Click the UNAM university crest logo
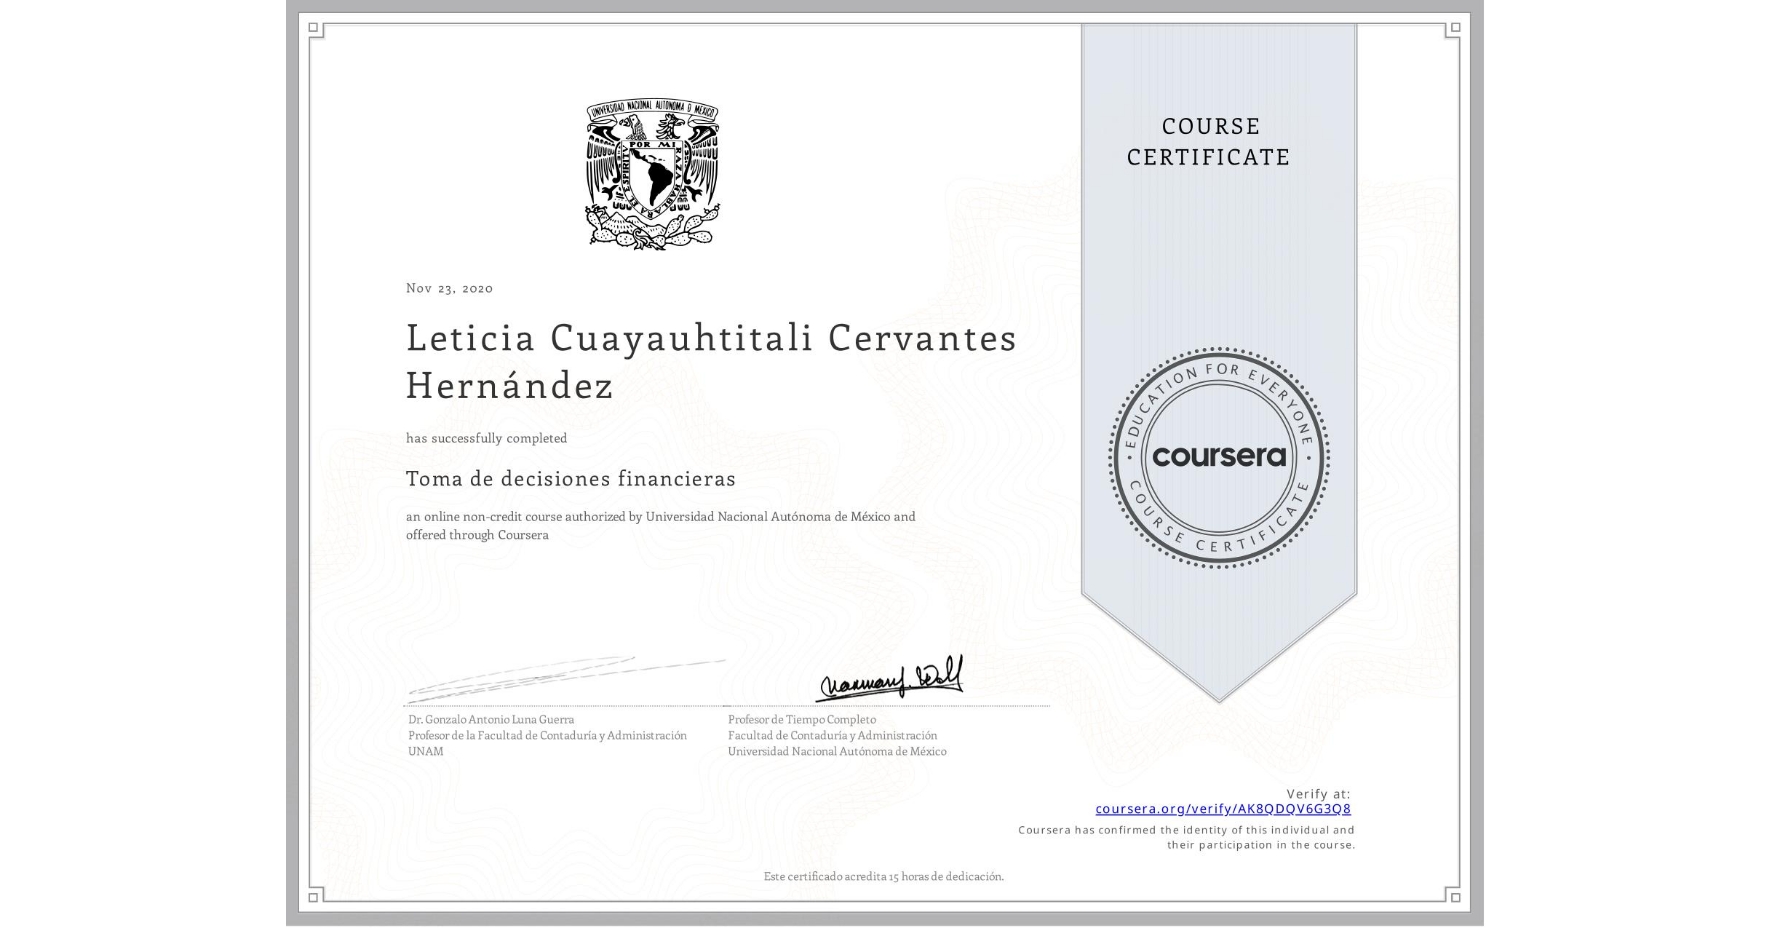This screenshot has height=928, width=1772. coord(651,170)
